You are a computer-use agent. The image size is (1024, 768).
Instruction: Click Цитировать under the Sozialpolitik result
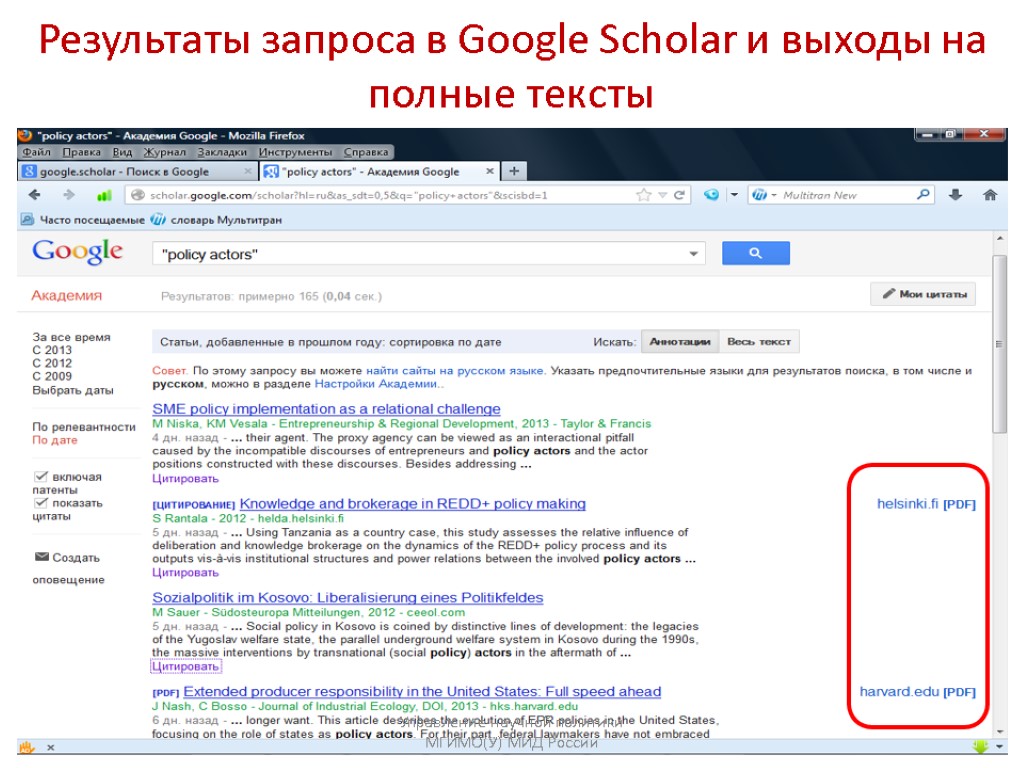pos(185,667)
